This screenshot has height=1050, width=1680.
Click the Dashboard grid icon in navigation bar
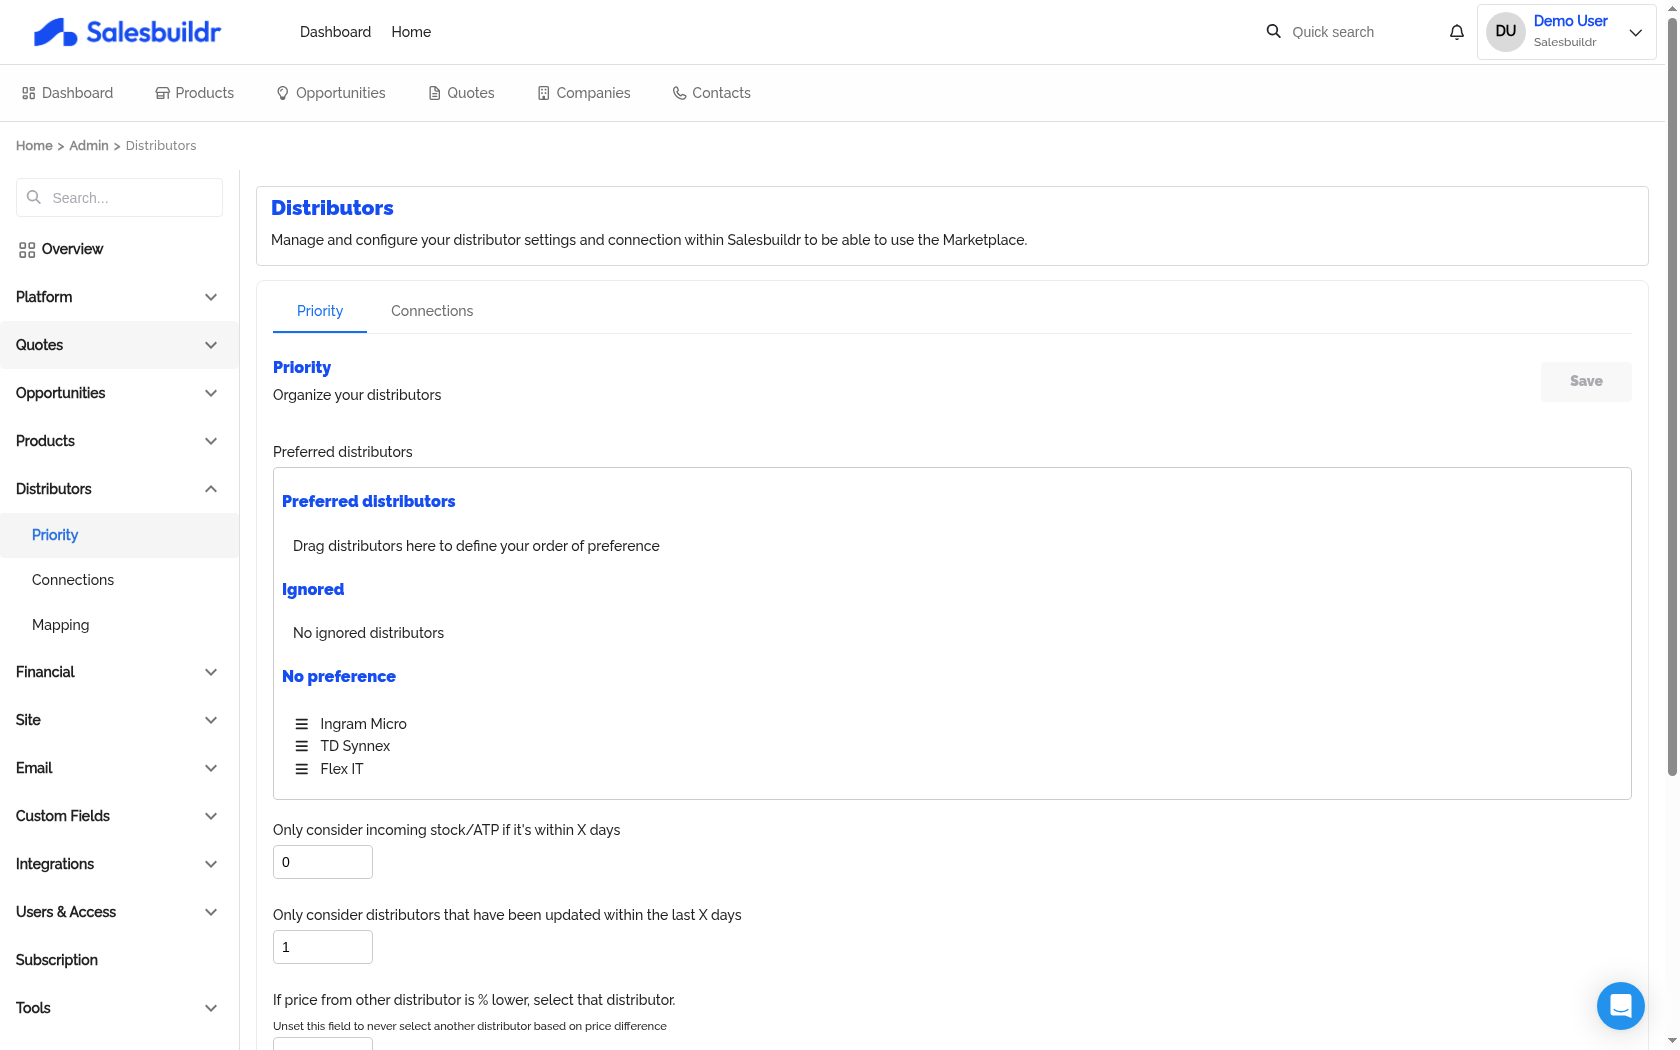(x=28, y=93)
